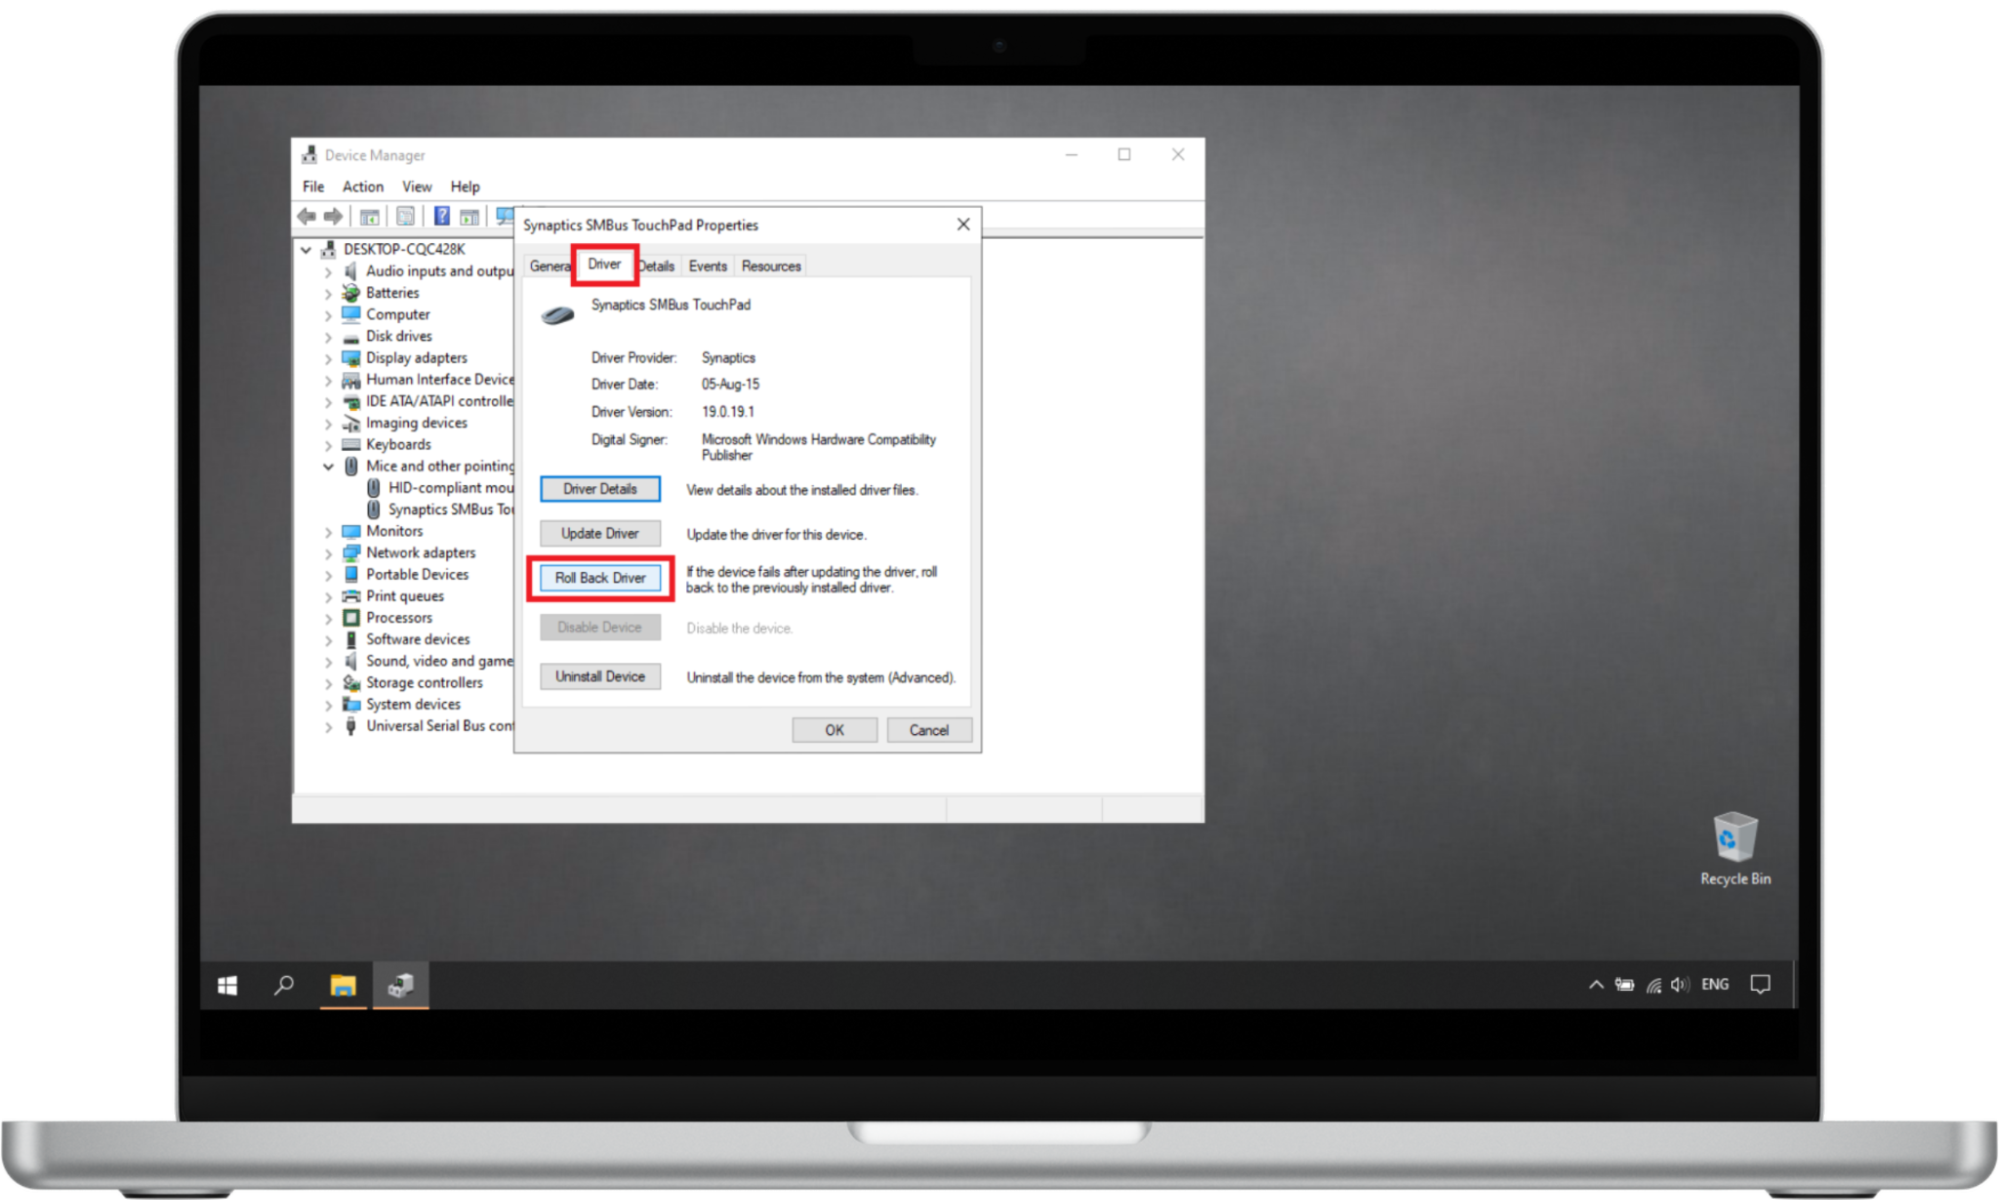This screenshot has width=1999, height=1200.
Task: Click the Scan for hardware changes toolbar icon
Action: coord(505,216)
